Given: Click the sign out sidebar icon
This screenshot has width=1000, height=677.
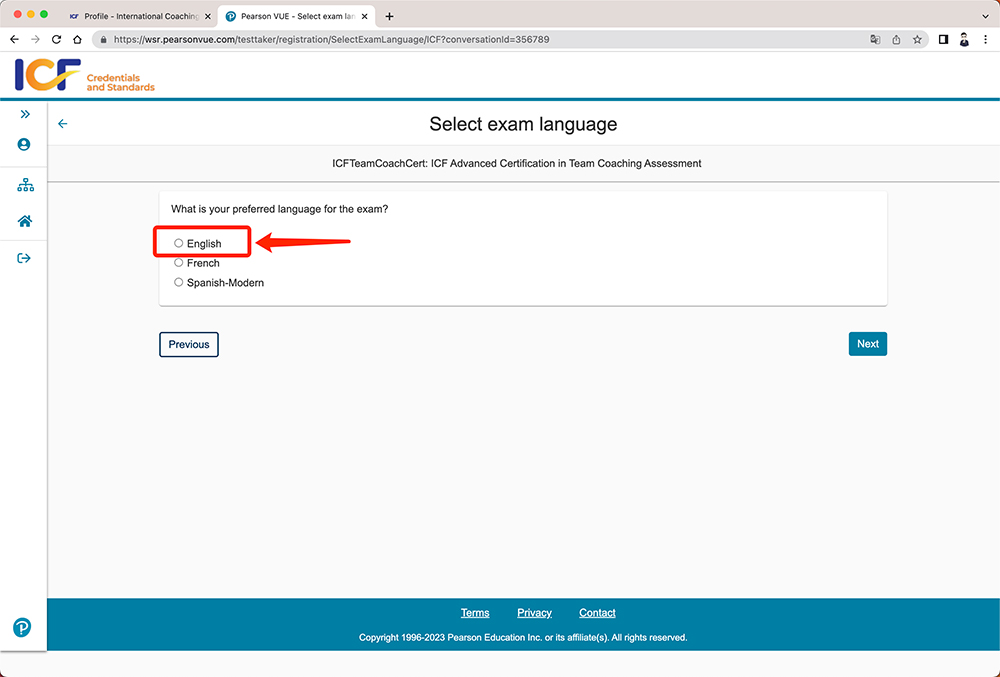Looking at the screenshot, I should [x=24, y=258].
